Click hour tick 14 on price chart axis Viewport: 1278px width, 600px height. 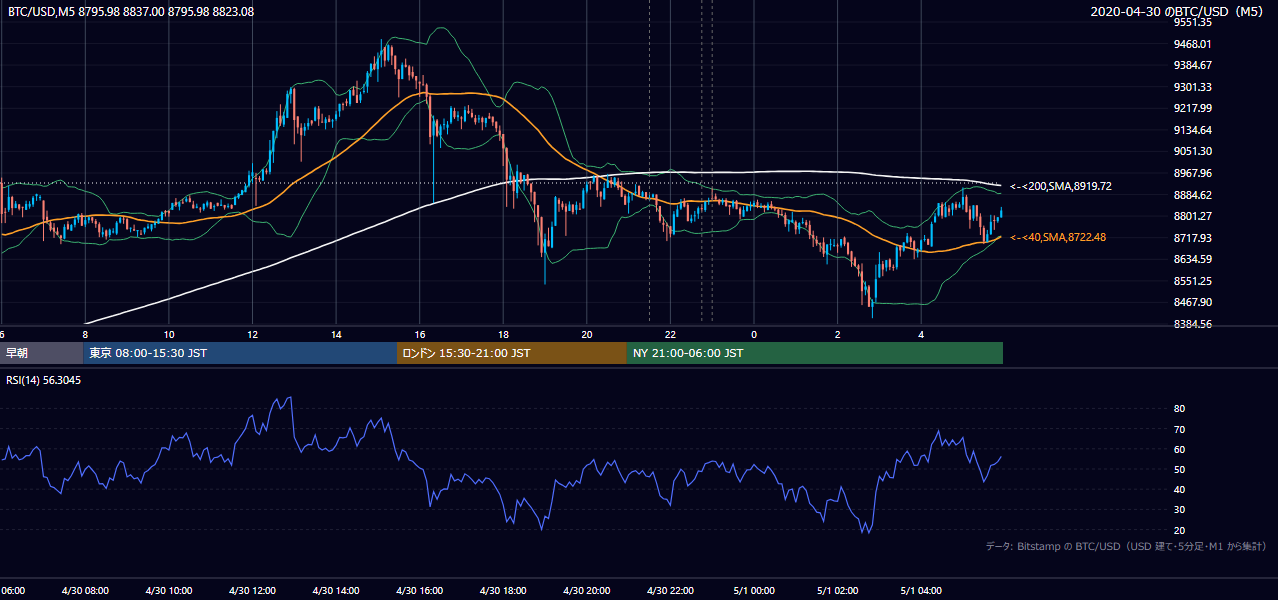click(x=336, y=334)
